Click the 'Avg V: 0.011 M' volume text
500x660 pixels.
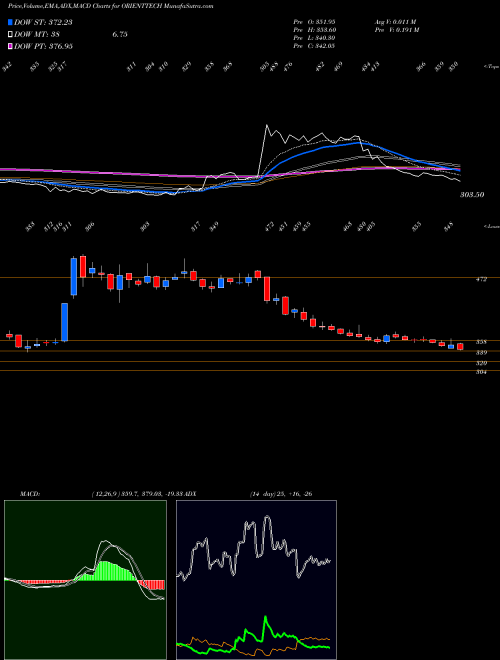coord(396,21)
